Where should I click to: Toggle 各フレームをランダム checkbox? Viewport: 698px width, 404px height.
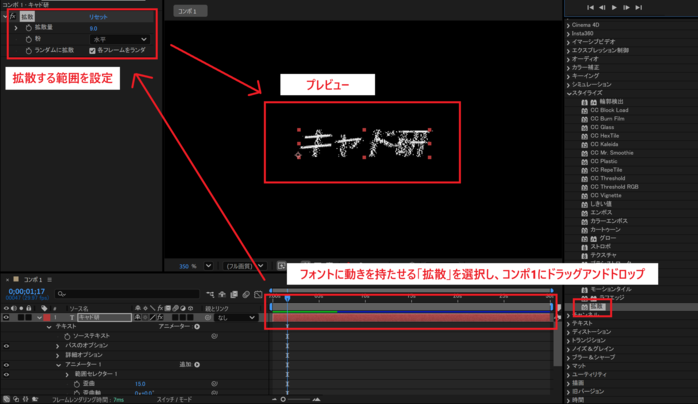tap(92, 51)
